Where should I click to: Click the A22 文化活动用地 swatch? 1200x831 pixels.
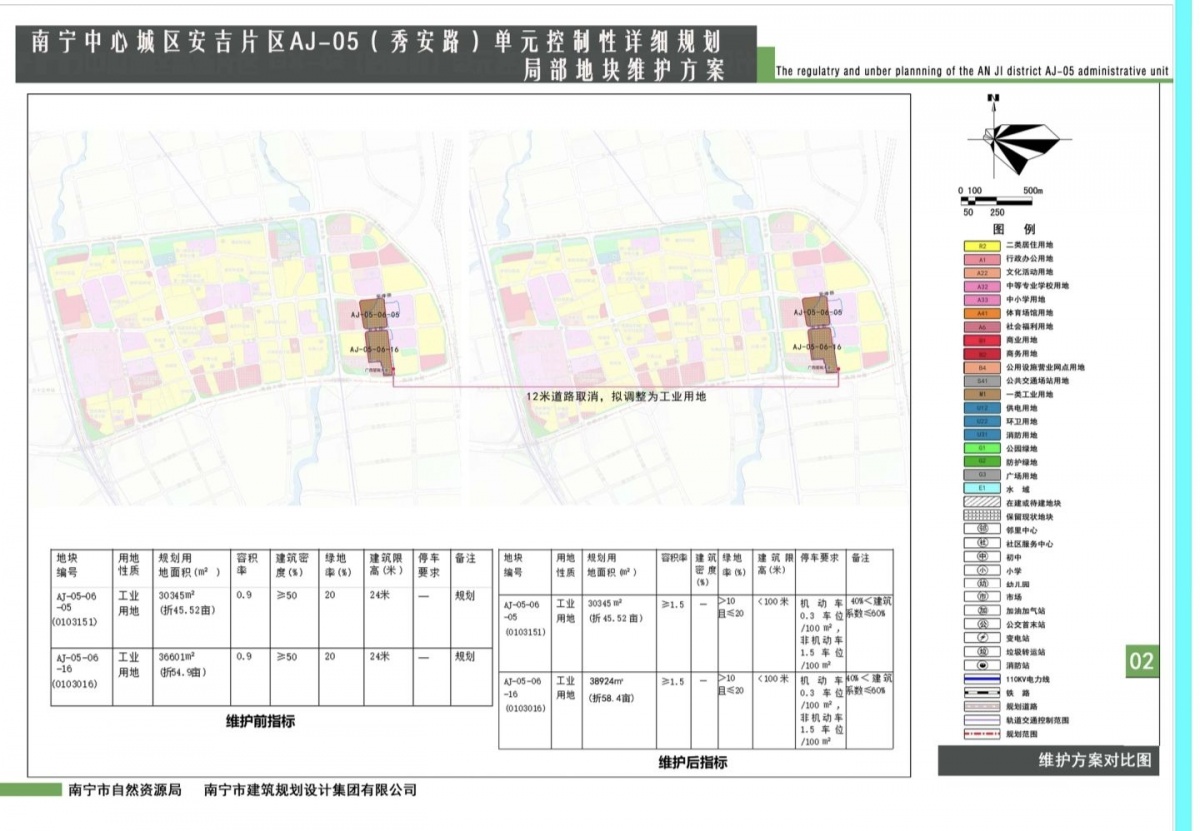point(982,272)
